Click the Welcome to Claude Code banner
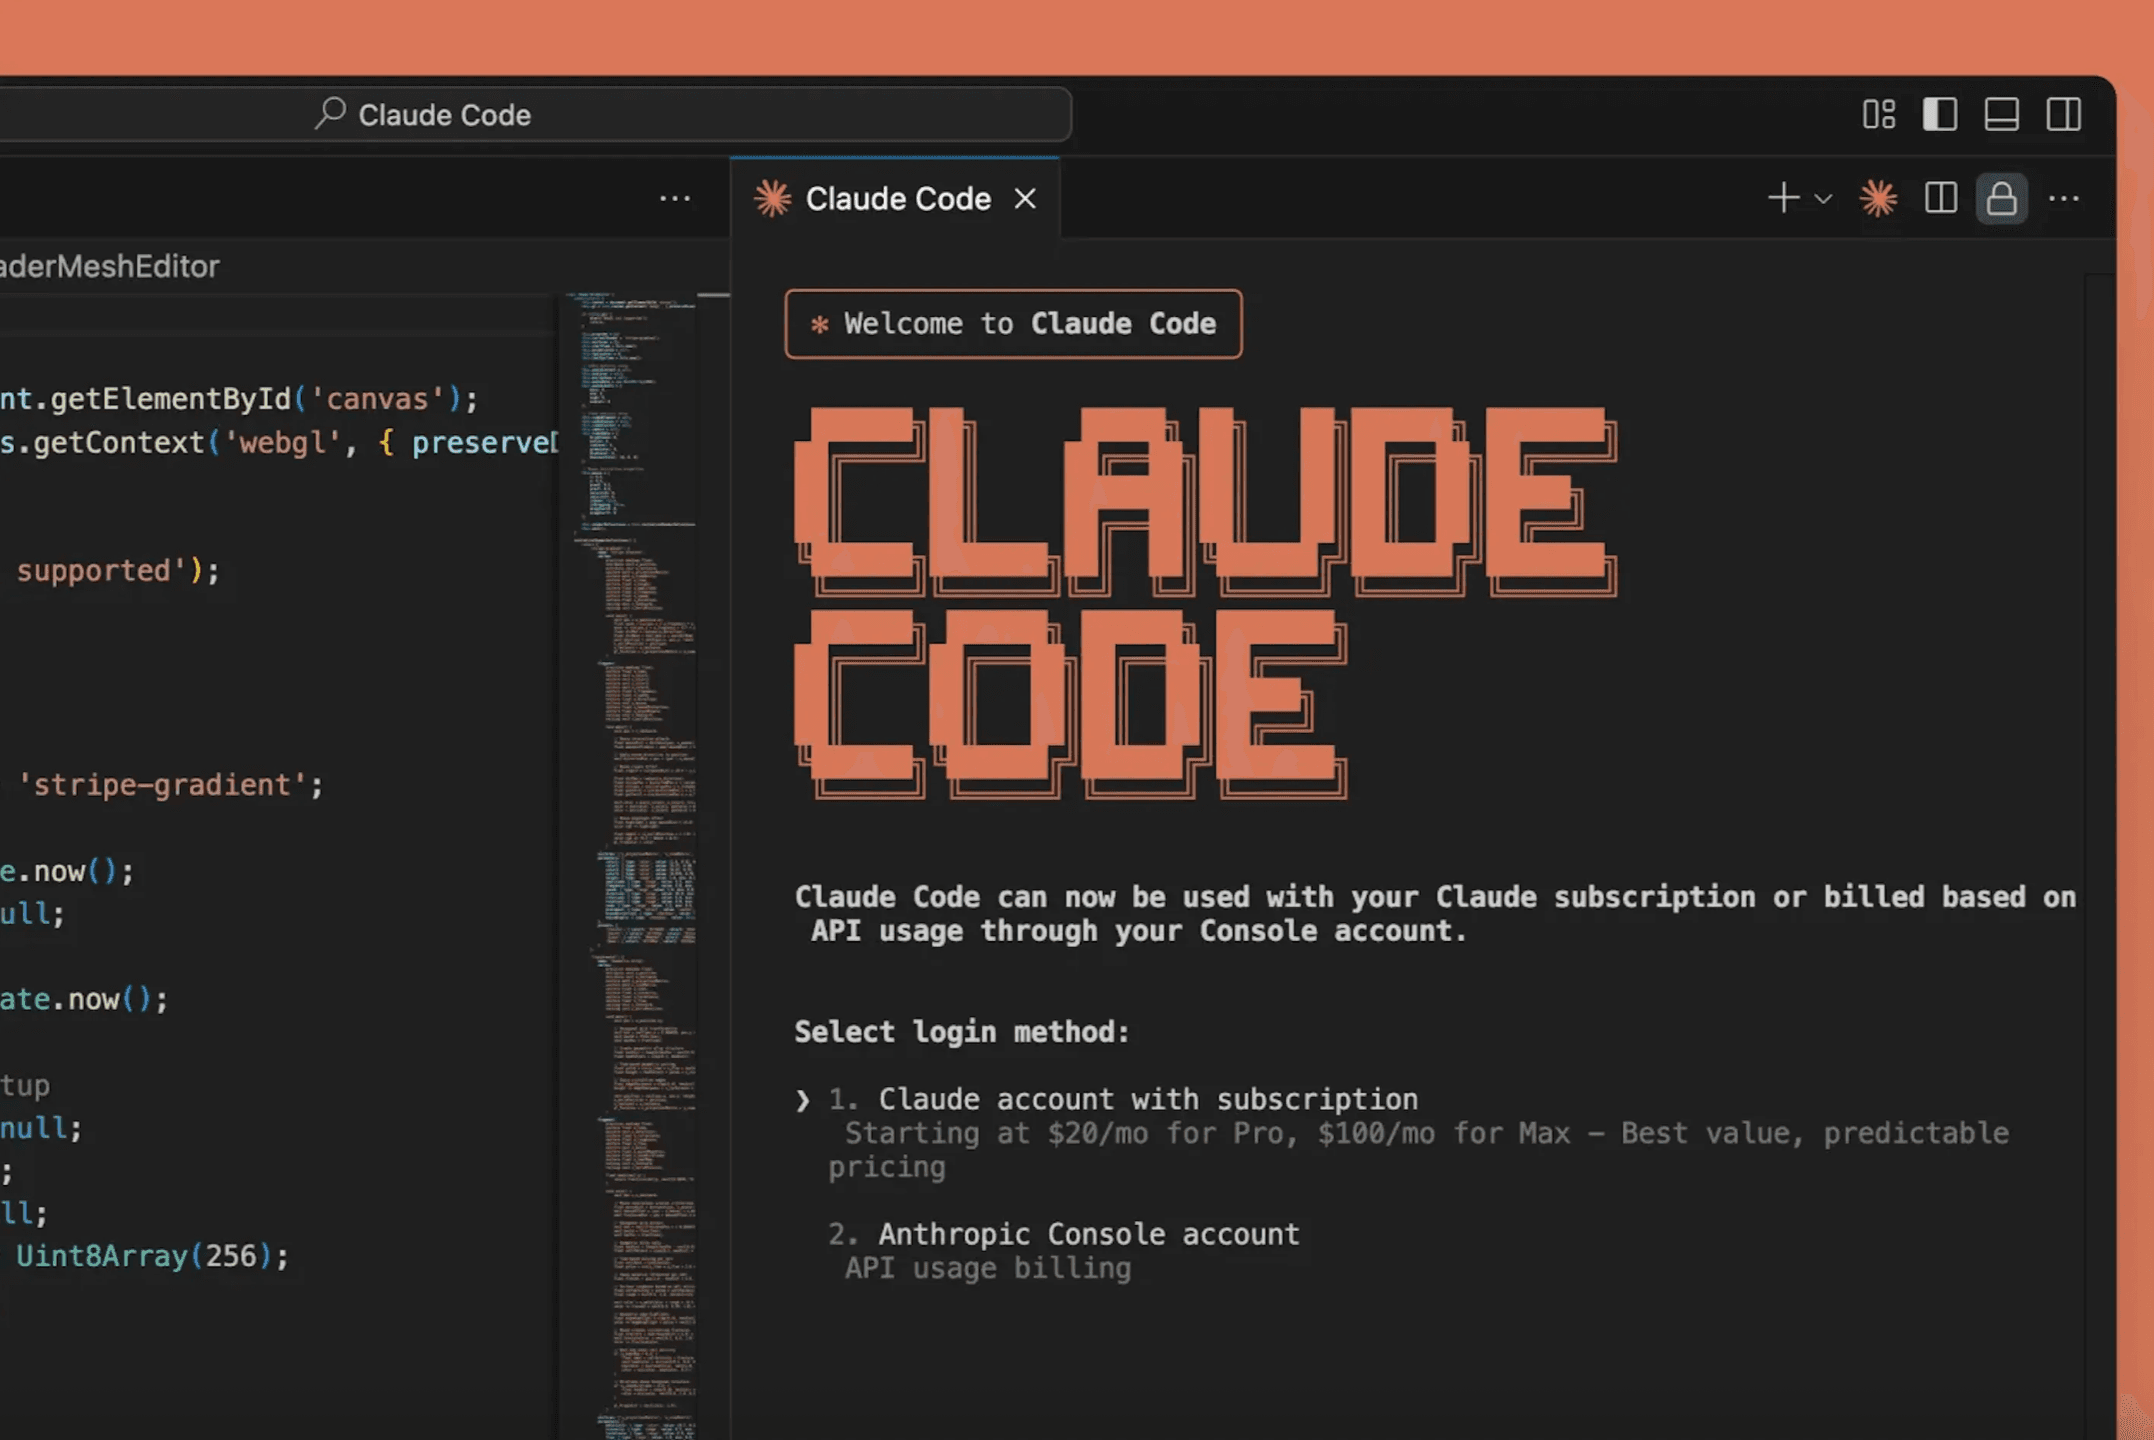The width and height of the screenshot is (2154, 1440). pos(1013,323)
